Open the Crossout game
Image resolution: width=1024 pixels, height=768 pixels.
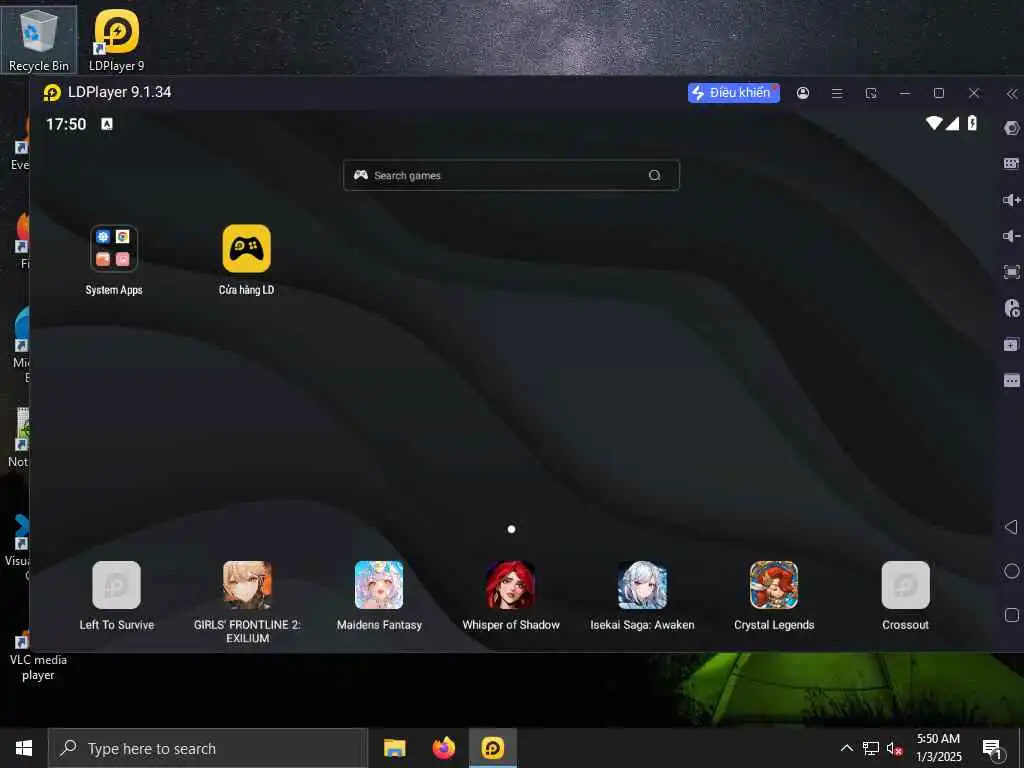(x=905, y=596)
